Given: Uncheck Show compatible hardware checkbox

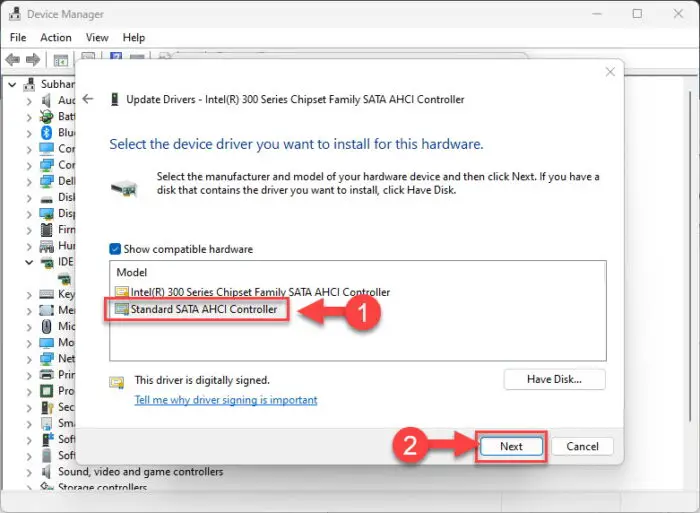Looking at the screenshot, I should 115,249.
